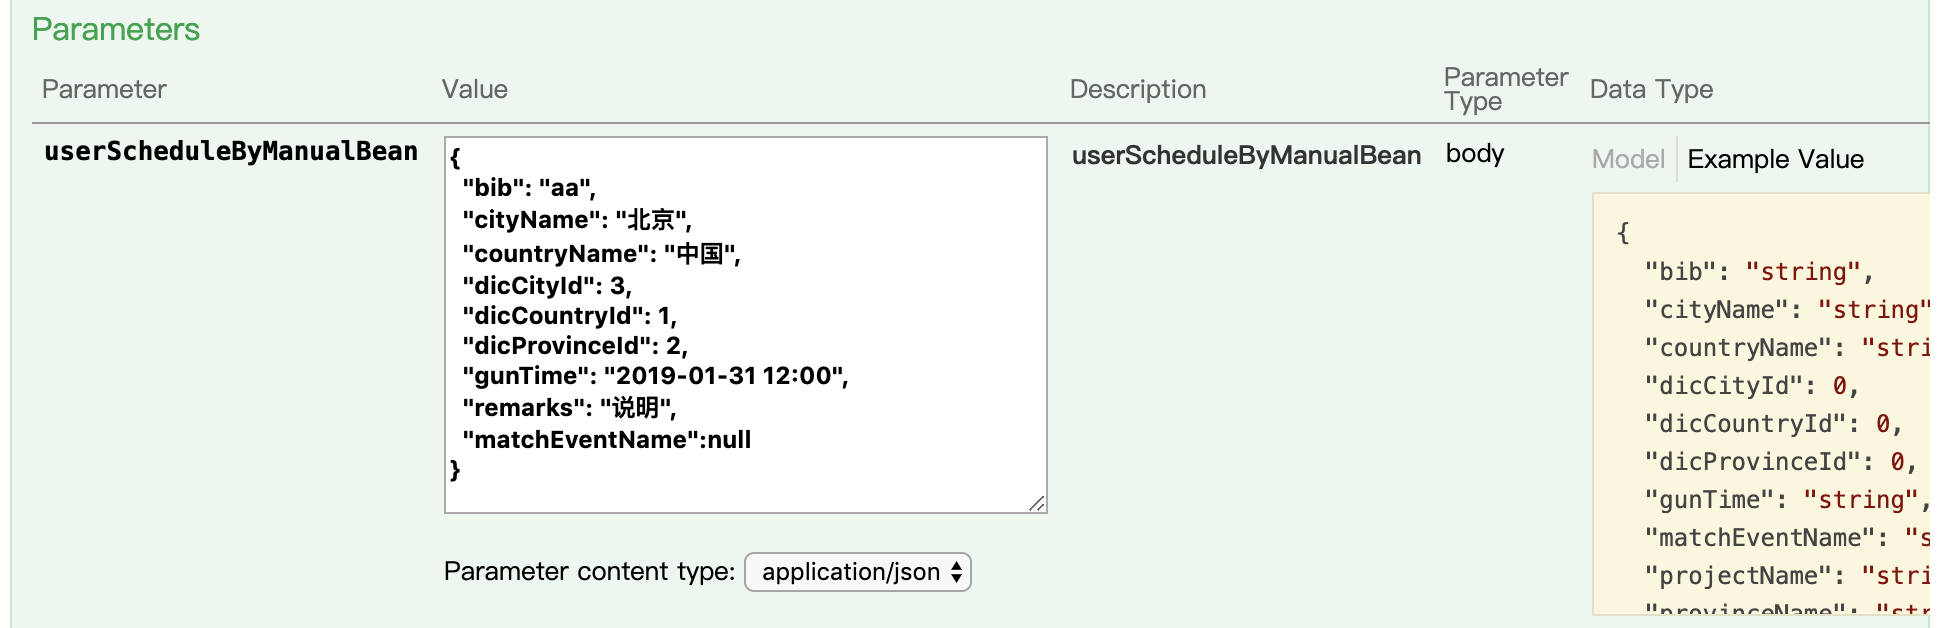Click the body Parameter Type label
This screenshot has height=628, width=1938.
point(1474,154)
